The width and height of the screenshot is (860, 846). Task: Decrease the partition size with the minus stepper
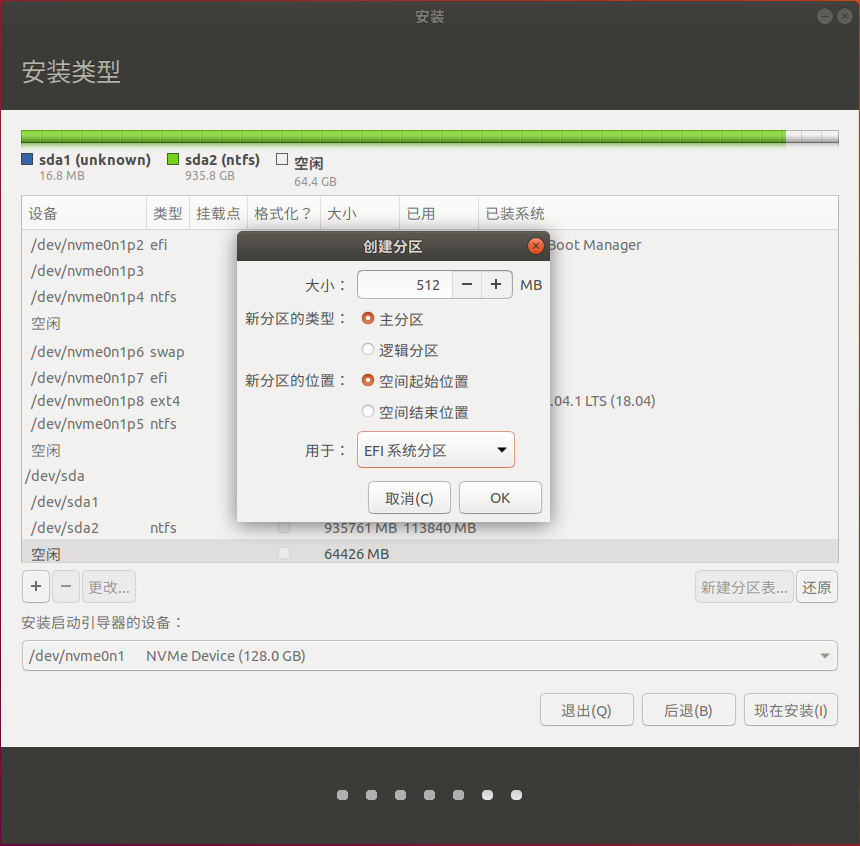(467, 285)
